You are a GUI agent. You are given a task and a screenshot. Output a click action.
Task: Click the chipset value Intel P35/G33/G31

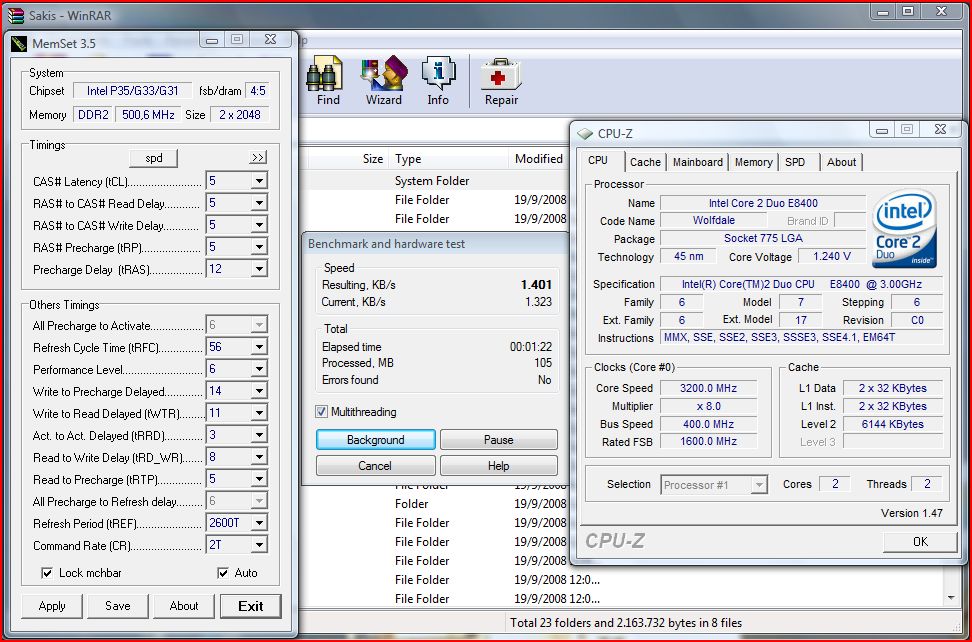pos(133,90)
